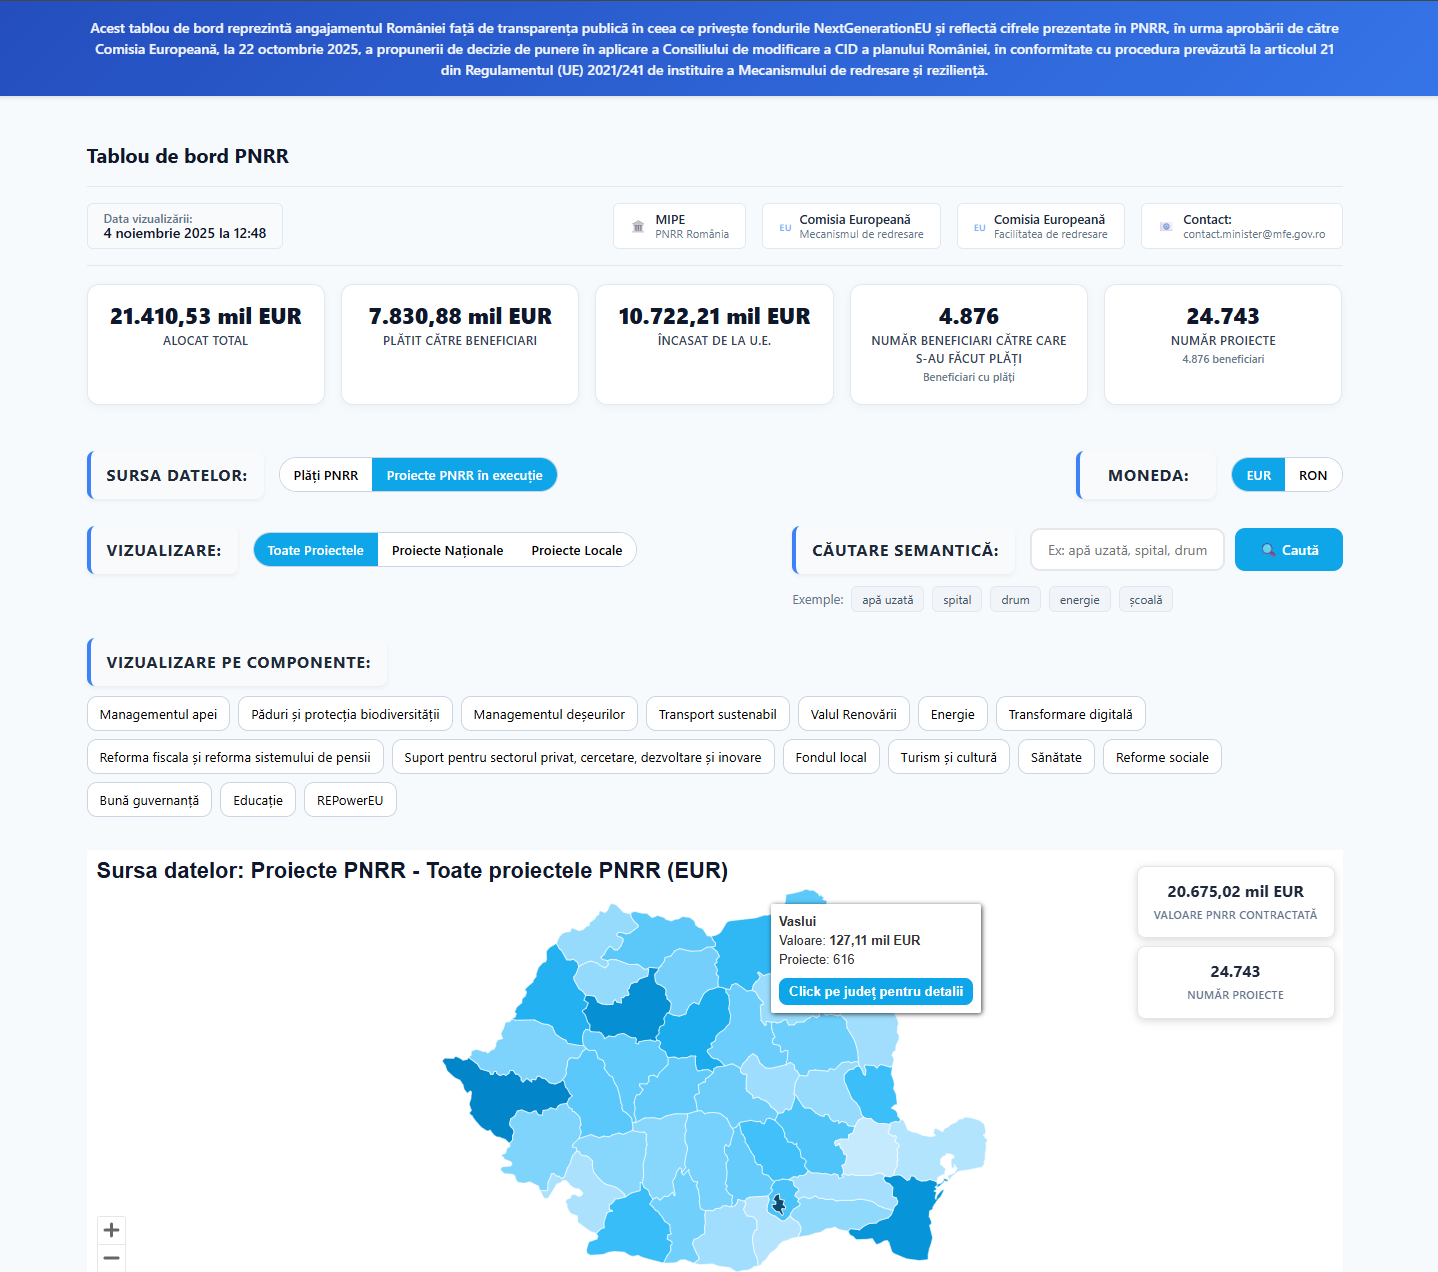The height and width of the screenshot is (1272, 1438).
Task: Select the Bucharest marker on the map
Action: pyautogui.click(x=778, y=1204)
